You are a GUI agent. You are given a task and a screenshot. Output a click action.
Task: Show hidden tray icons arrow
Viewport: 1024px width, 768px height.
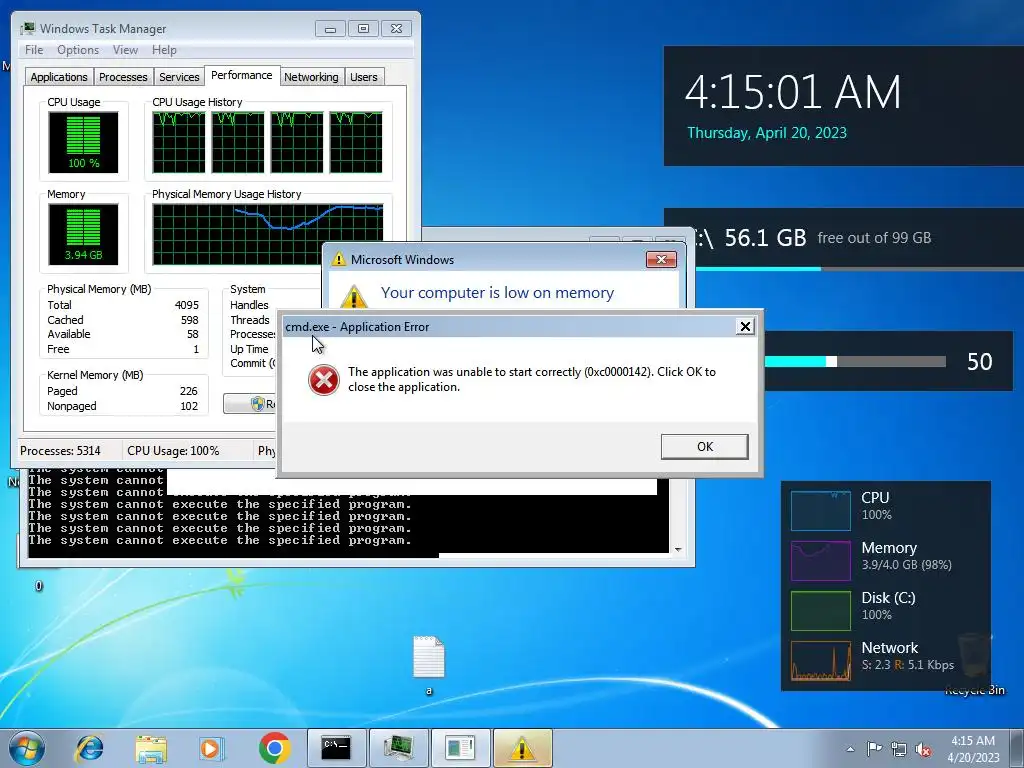850,749
